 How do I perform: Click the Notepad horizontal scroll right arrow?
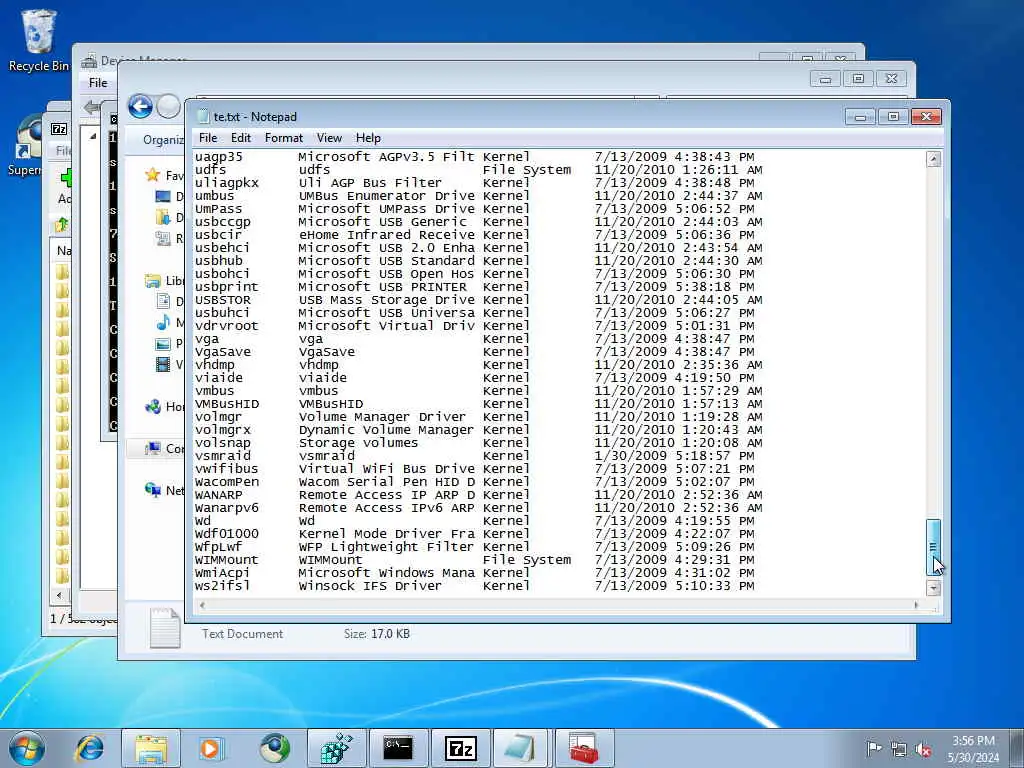point(916,605)
